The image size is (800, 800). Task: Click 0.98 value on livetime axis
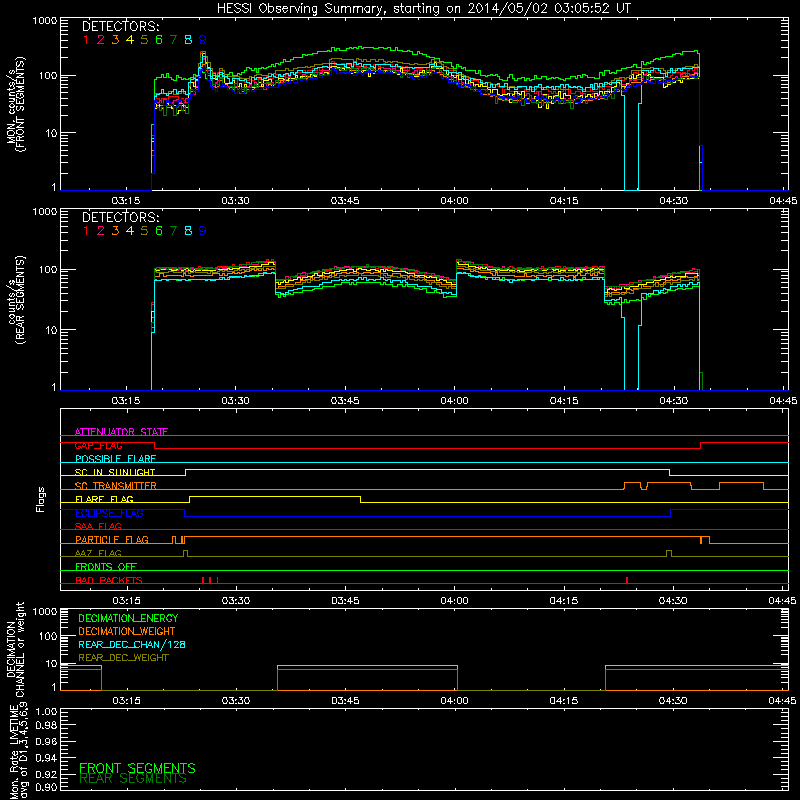pos(46,725)
